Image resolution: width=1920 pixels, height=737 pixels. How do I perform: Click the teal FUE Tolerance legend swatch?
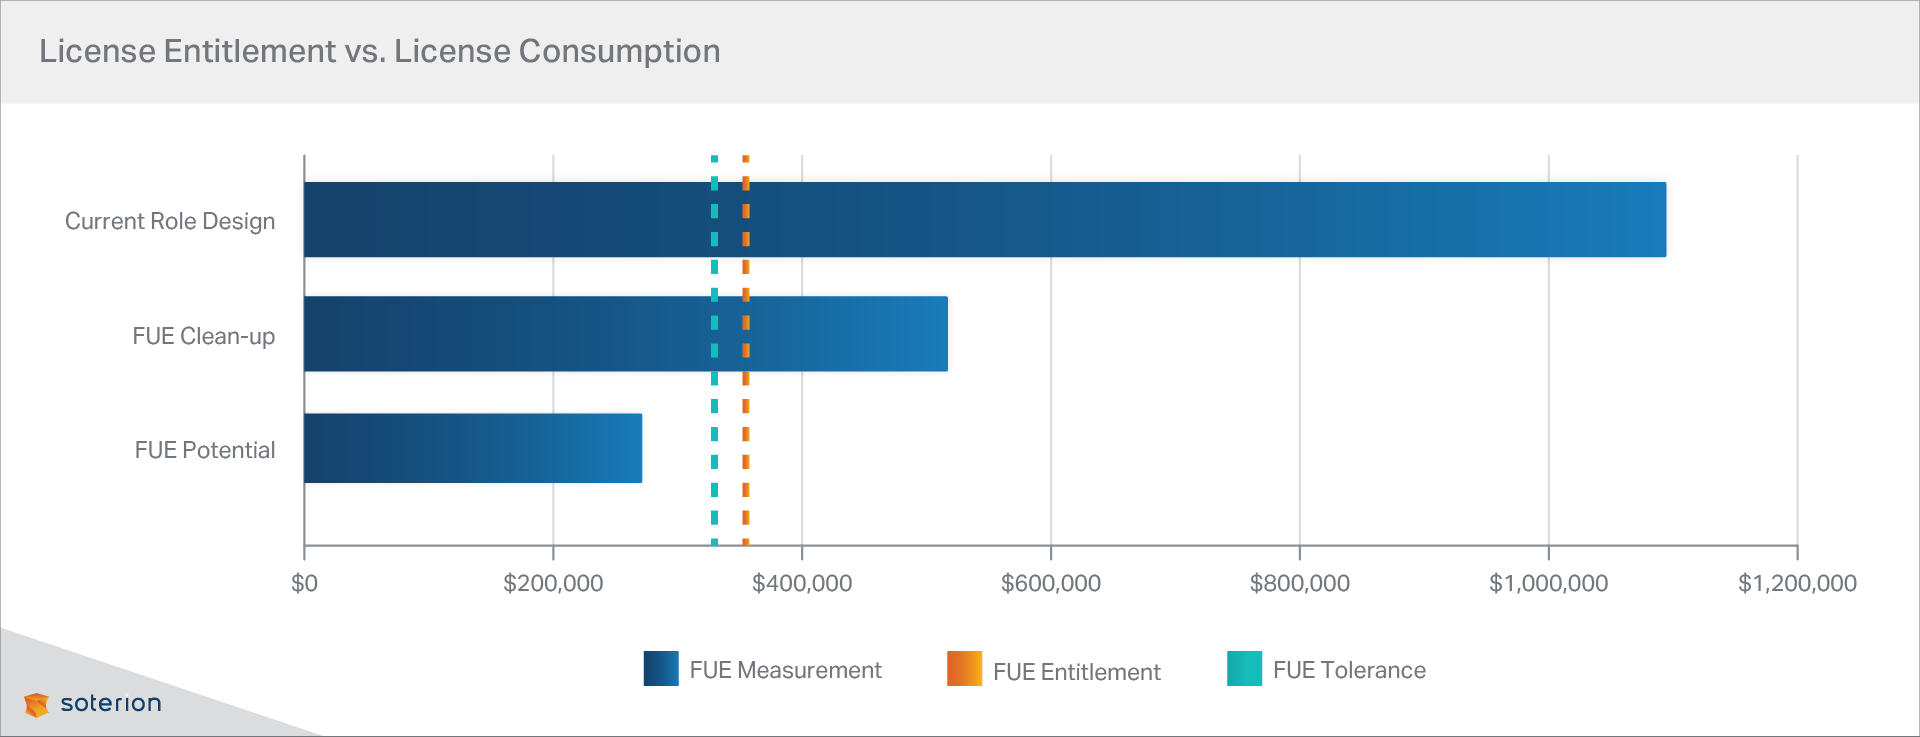point(1244,669)
